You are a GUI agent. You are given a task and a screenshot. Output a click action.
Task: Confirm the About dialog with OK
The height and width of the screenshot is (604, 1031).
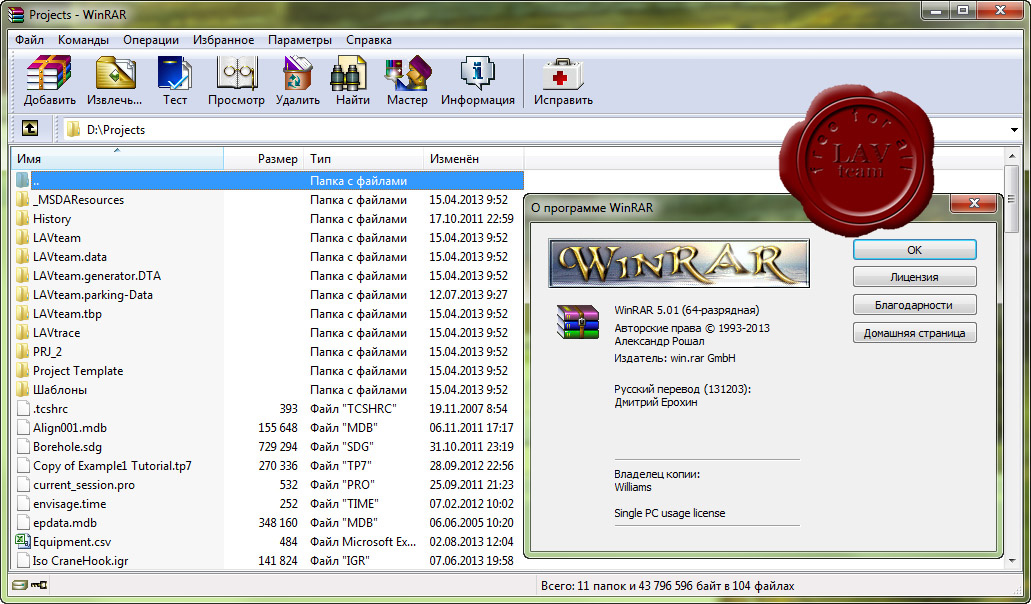pyautogui.click(x=914, y=250)
